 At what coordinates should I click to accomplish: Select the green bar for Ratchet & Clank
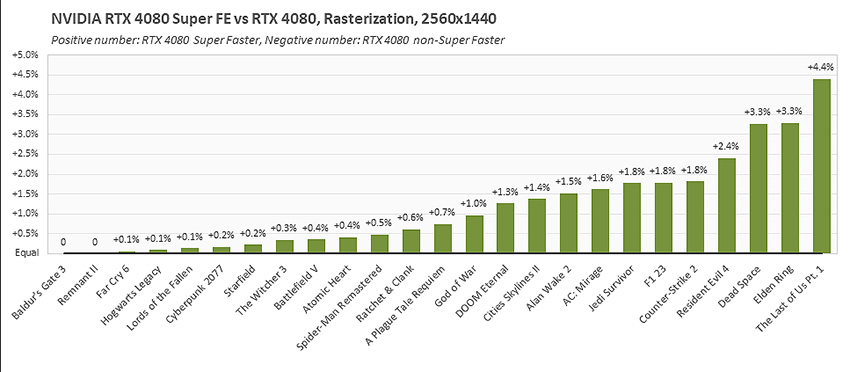pos(411,241)
